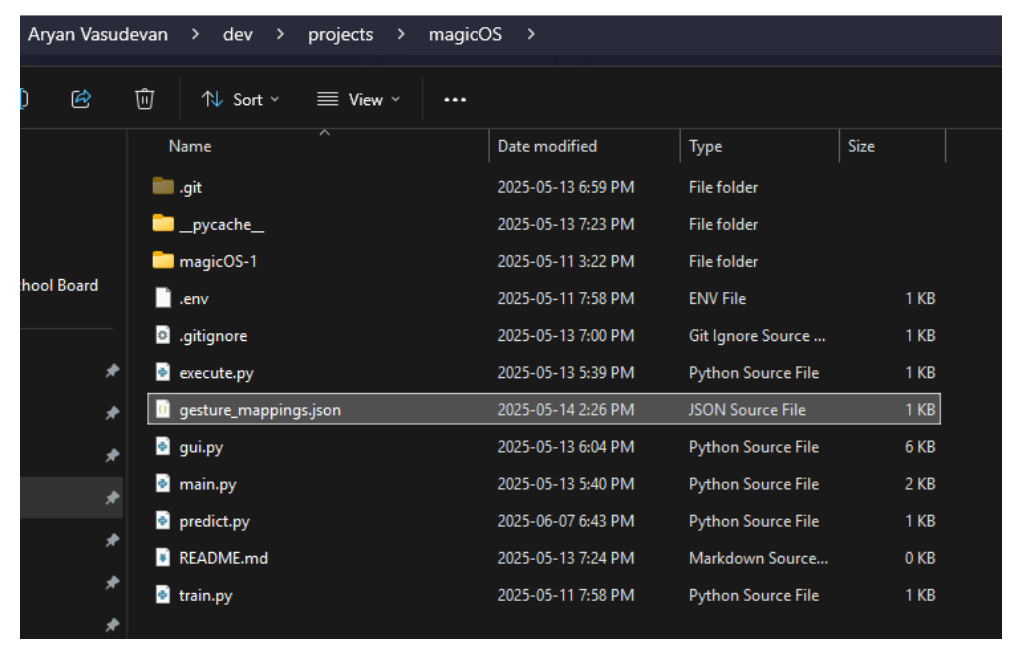Click the train.py Python file icon

(163, 594)
